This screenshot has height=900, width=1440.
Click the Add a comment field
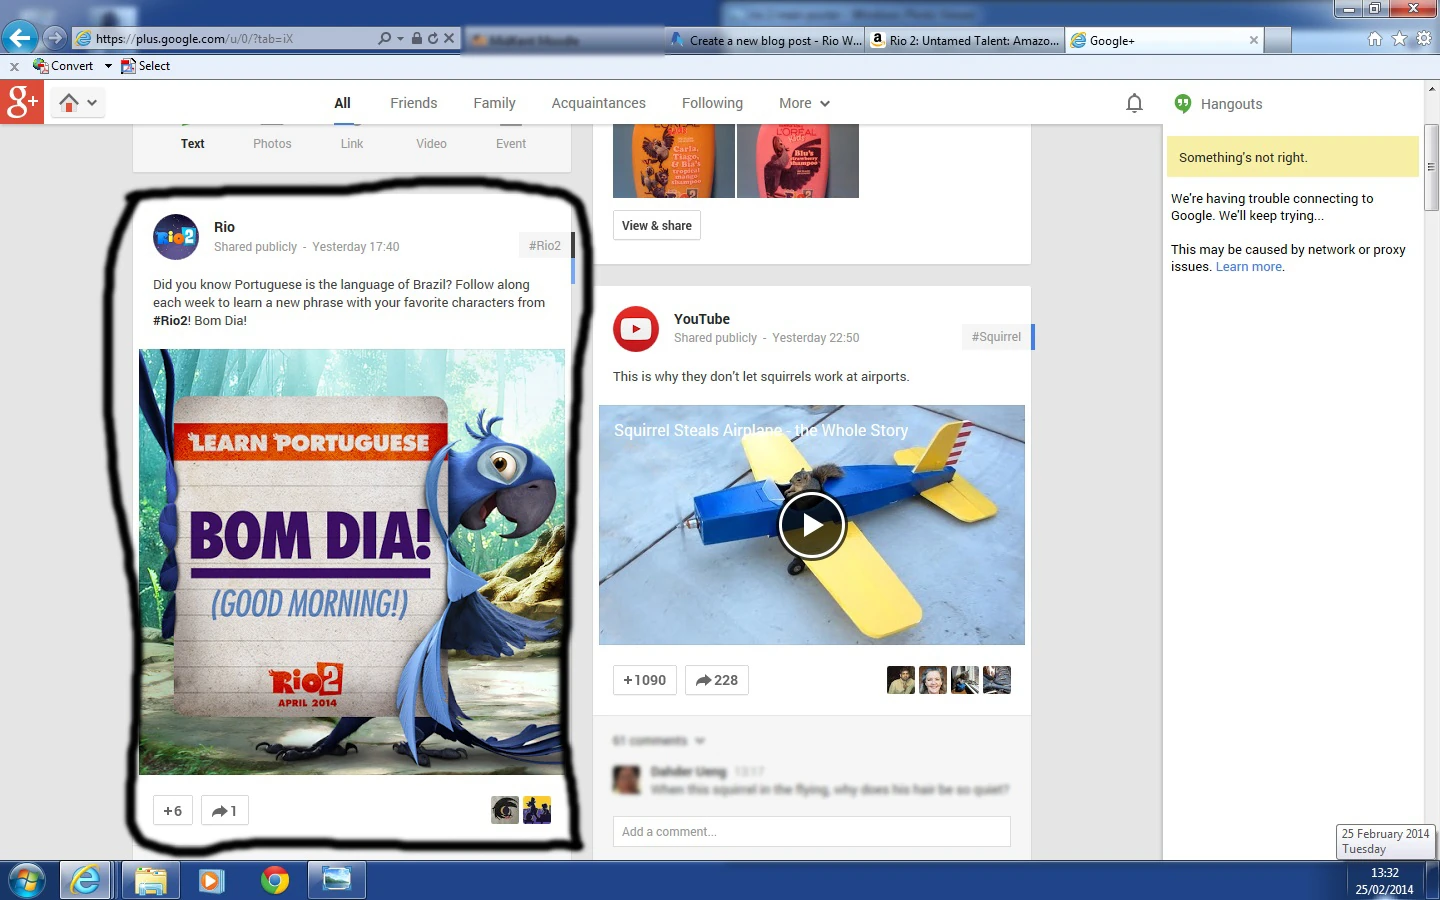[x=811, y=832]
